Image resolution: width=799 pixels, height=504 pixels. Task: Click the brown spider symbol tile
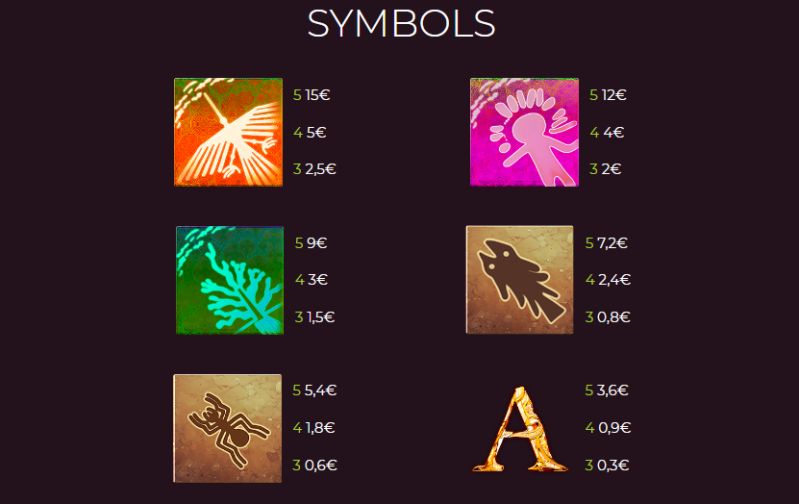click(x=227, y=428)
